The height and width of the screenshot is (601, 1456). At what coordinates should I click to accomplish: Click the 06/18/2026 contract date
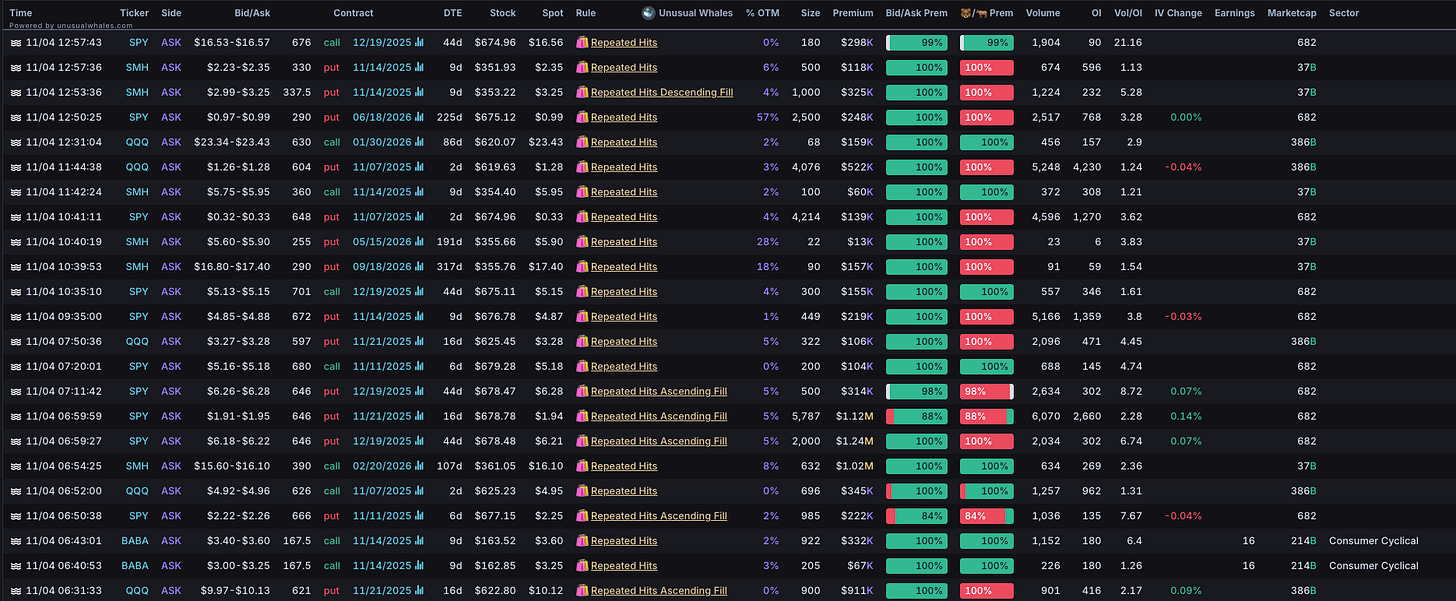point(382,118)
